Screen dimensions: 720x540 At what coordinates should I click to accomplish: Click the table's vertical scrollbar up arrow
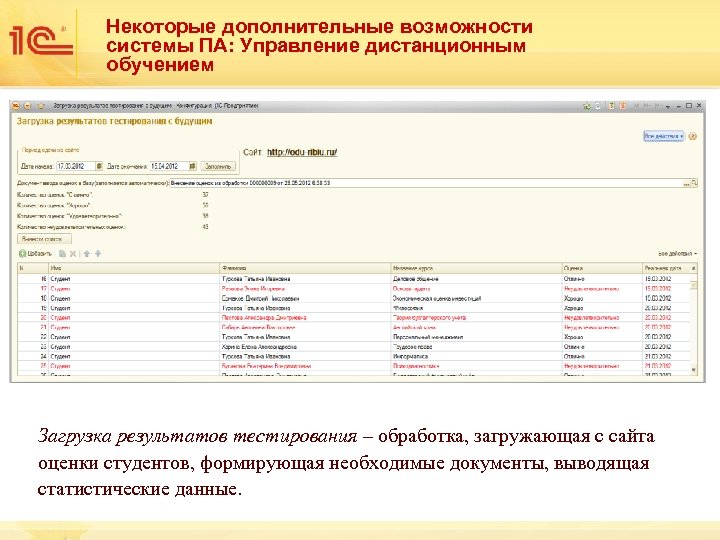694,268
